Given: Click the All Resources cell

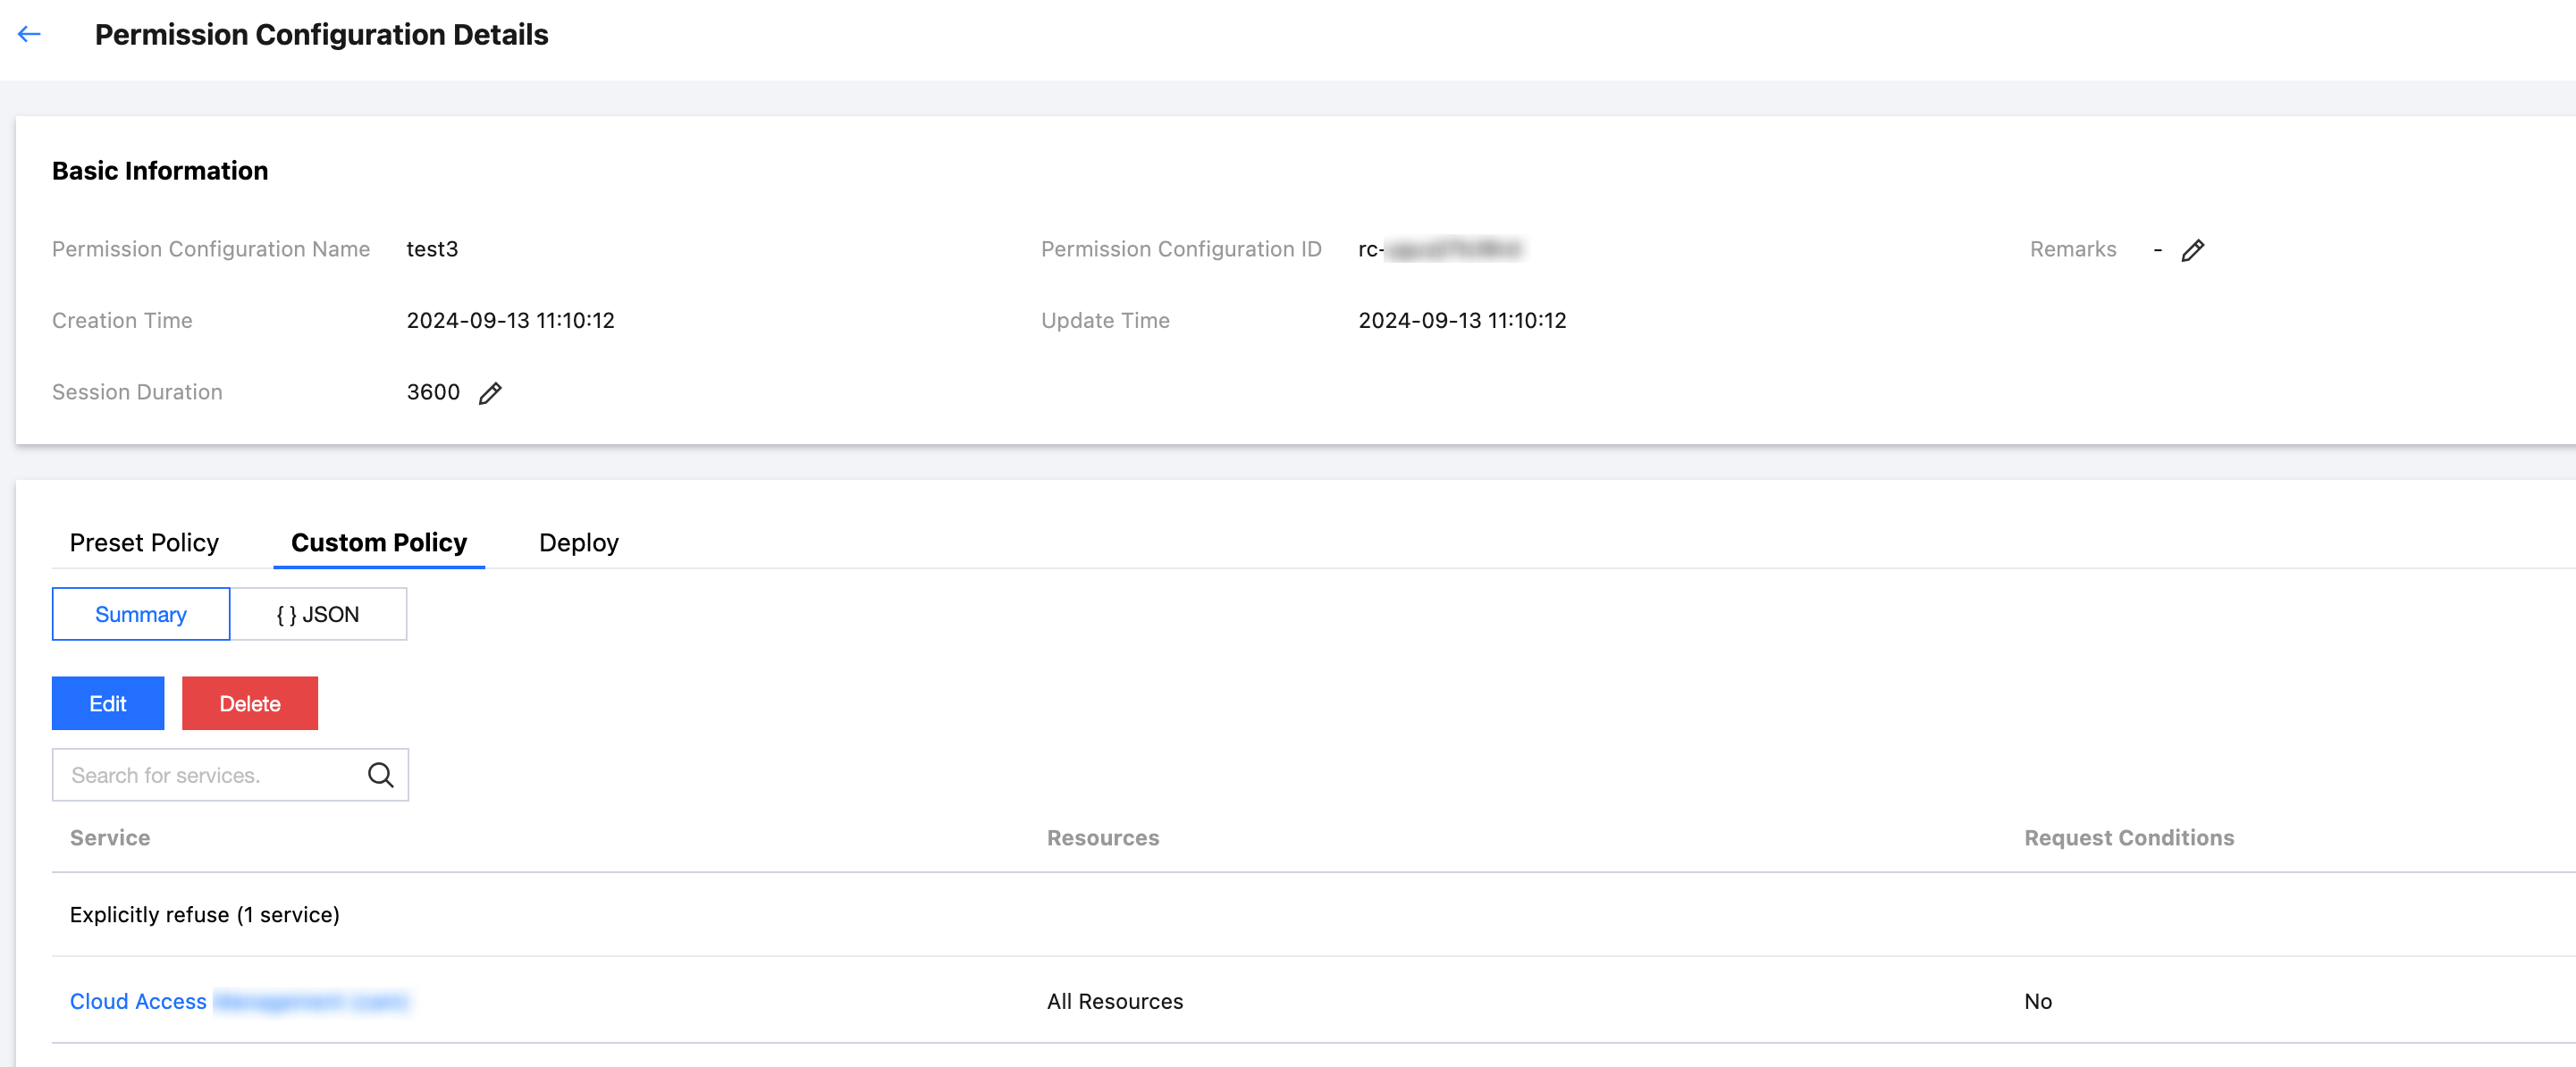Looking at the screenshot, I should (1115, 1001).
